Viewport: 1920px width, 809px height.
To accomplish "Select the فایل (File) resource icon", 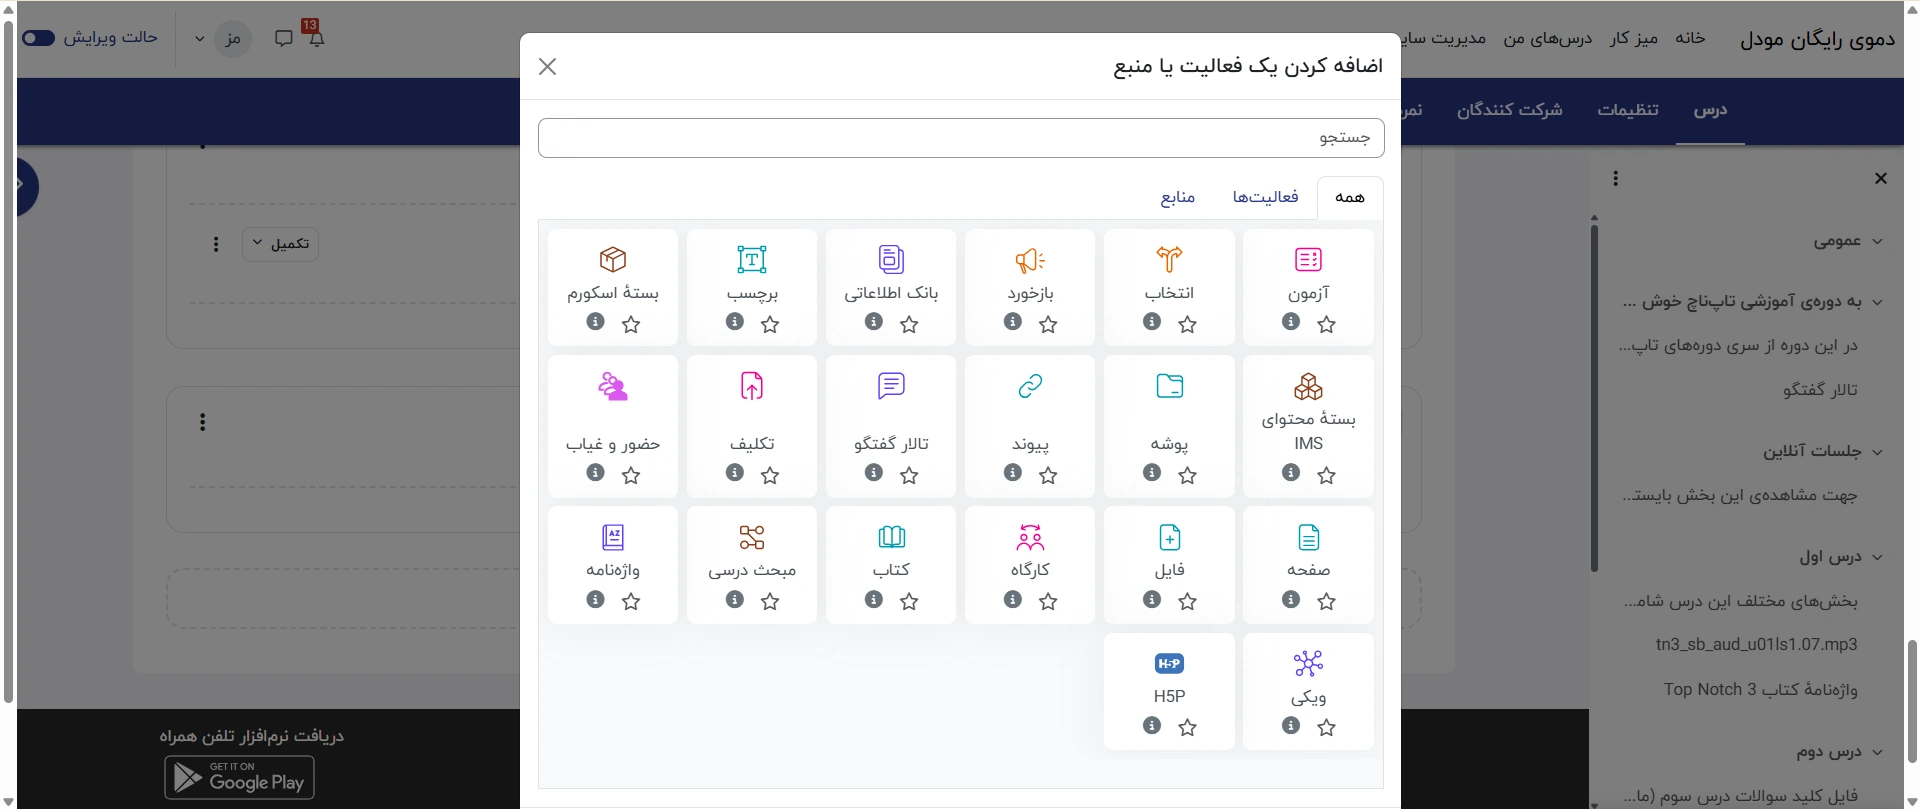I will tap(1169, 537).
